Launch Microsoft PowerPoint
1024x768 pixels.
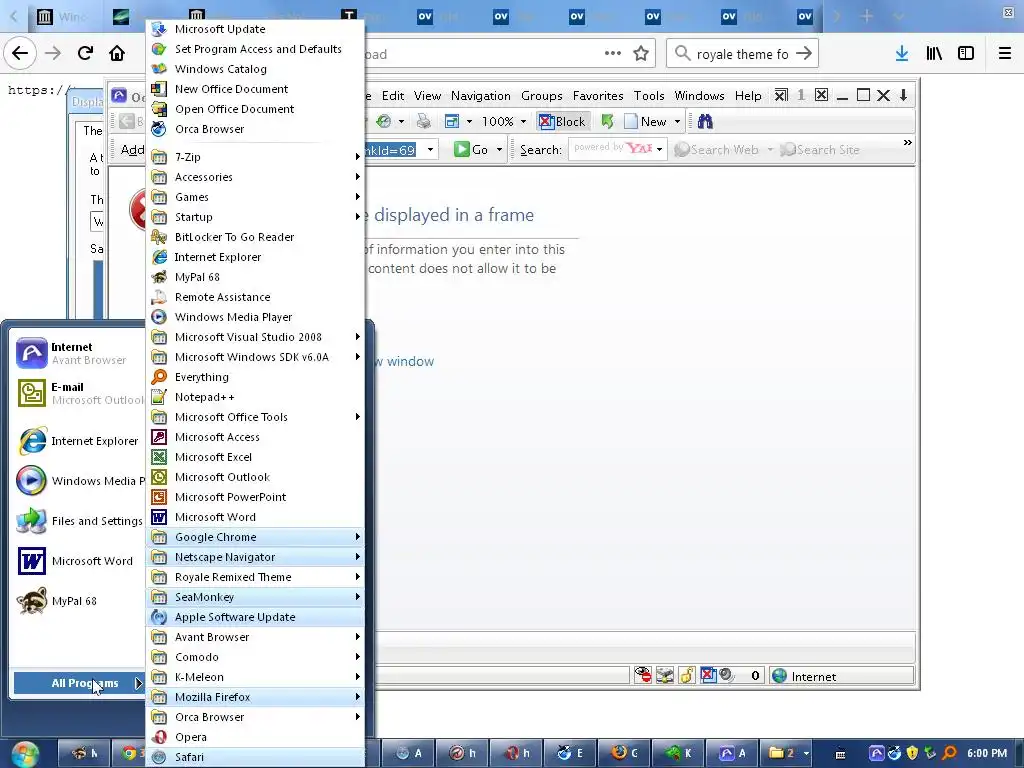[255, 497]
